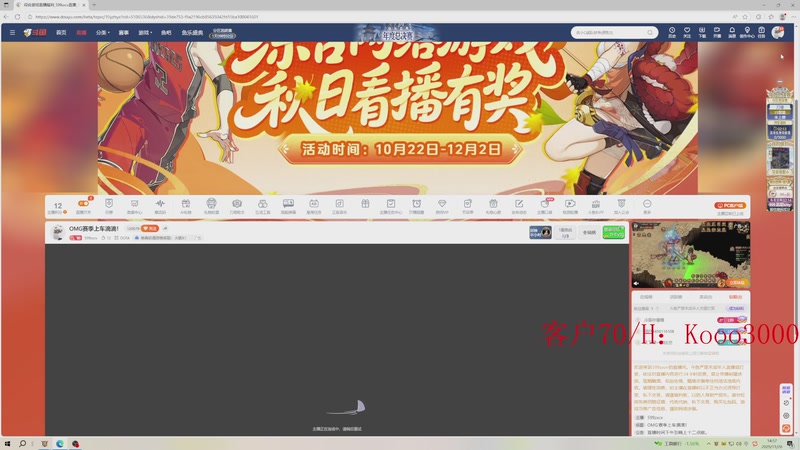Go to 首页 home tab

pos(61,32)
